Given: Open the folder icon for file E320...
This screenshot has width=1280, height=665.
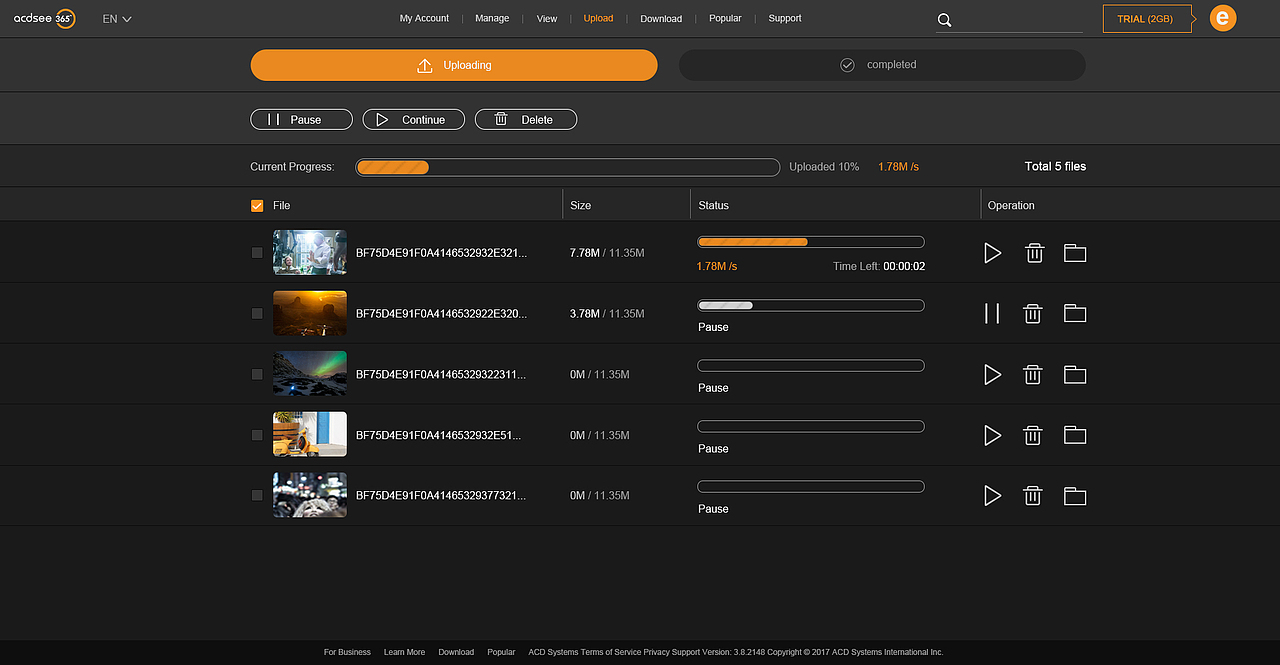Looking at the screenshot, I should point(1075,314).
